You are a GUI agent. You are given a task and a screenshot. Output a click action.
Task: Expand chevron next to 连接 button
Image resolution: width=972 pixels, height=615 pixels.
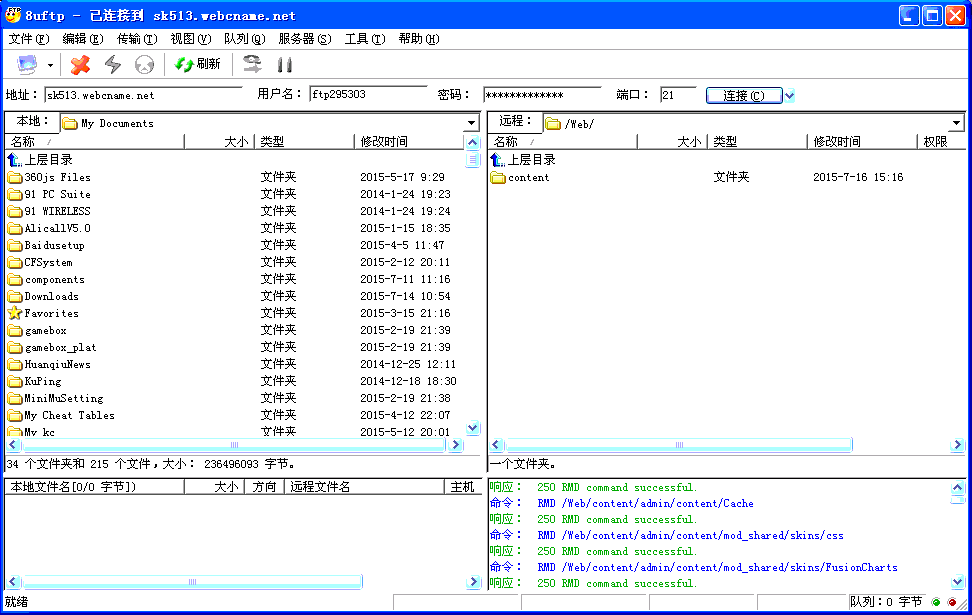pyautogui.click(x=790, y=95)
